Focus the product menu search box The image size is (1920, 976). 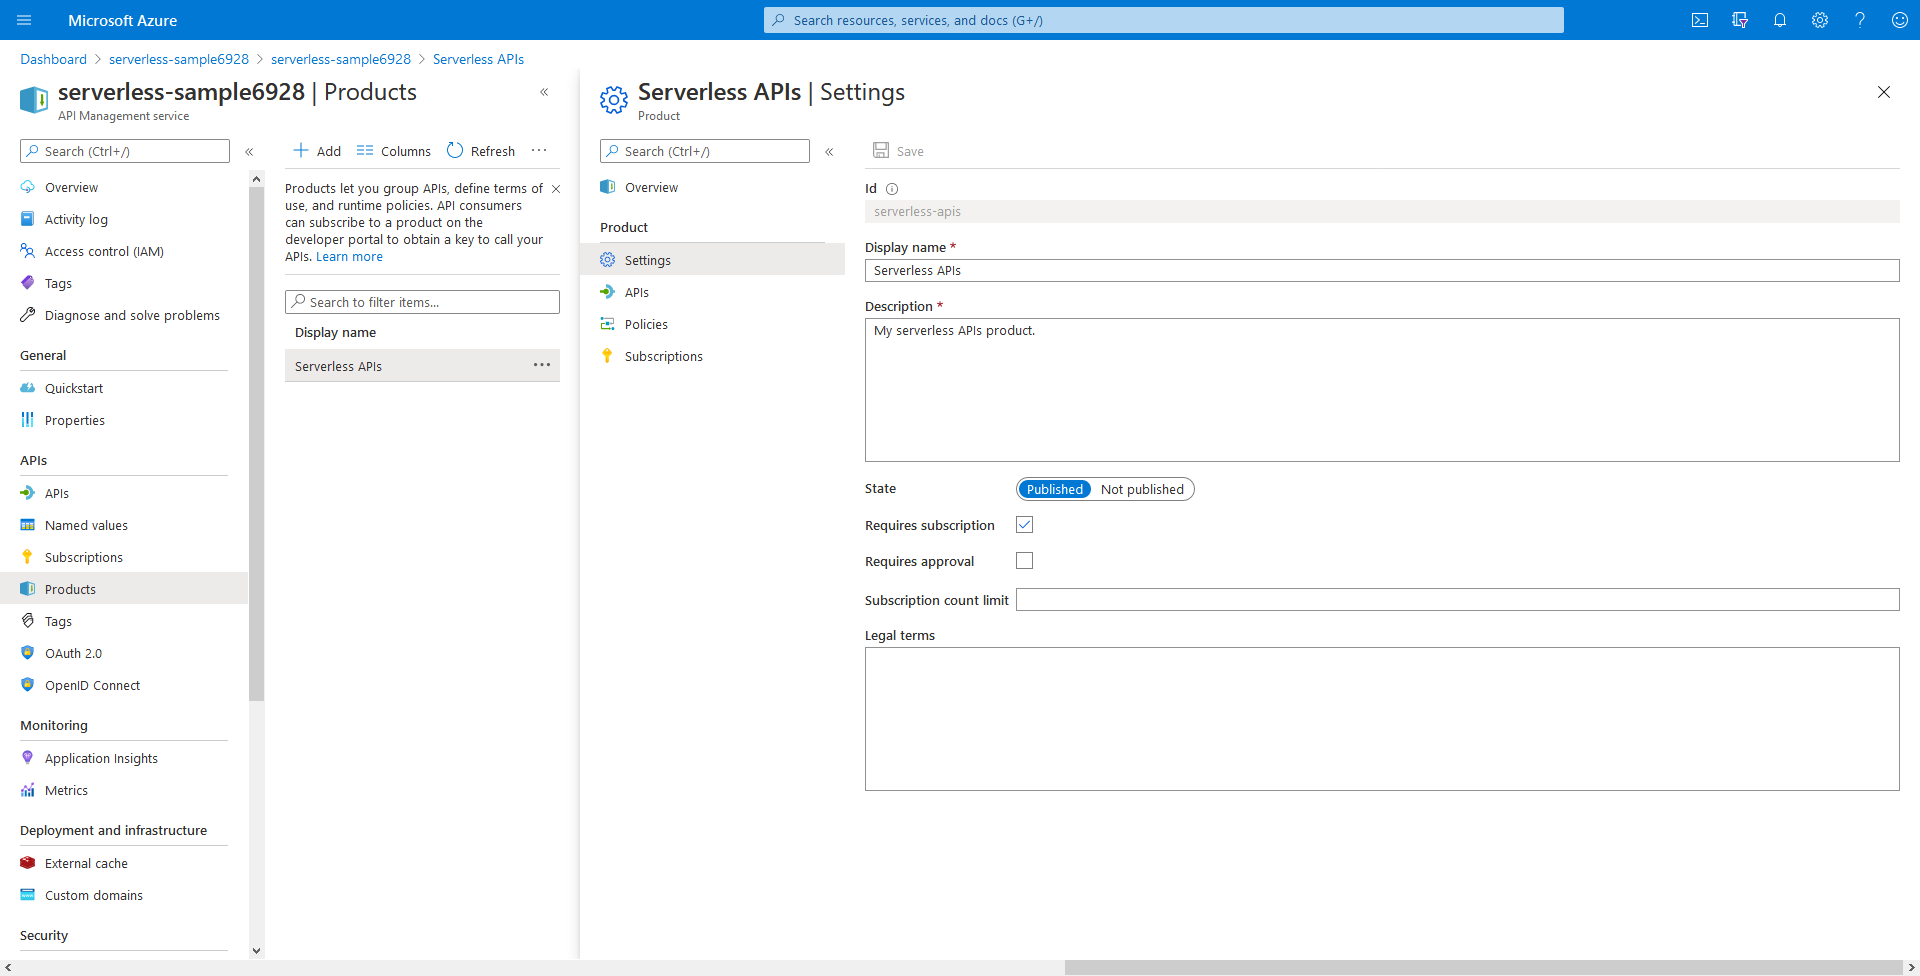point(705,151)
